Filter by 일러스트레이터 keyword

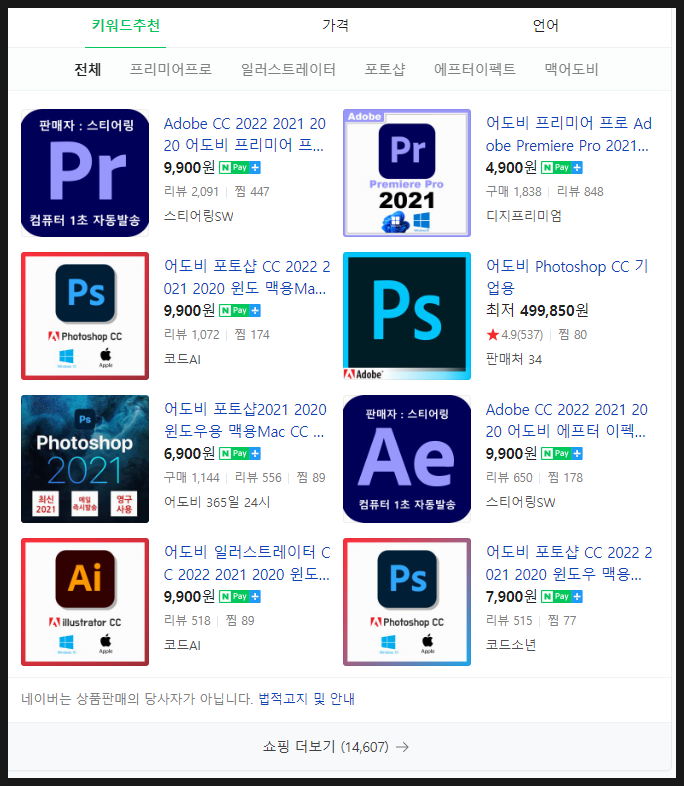point(288,69)
